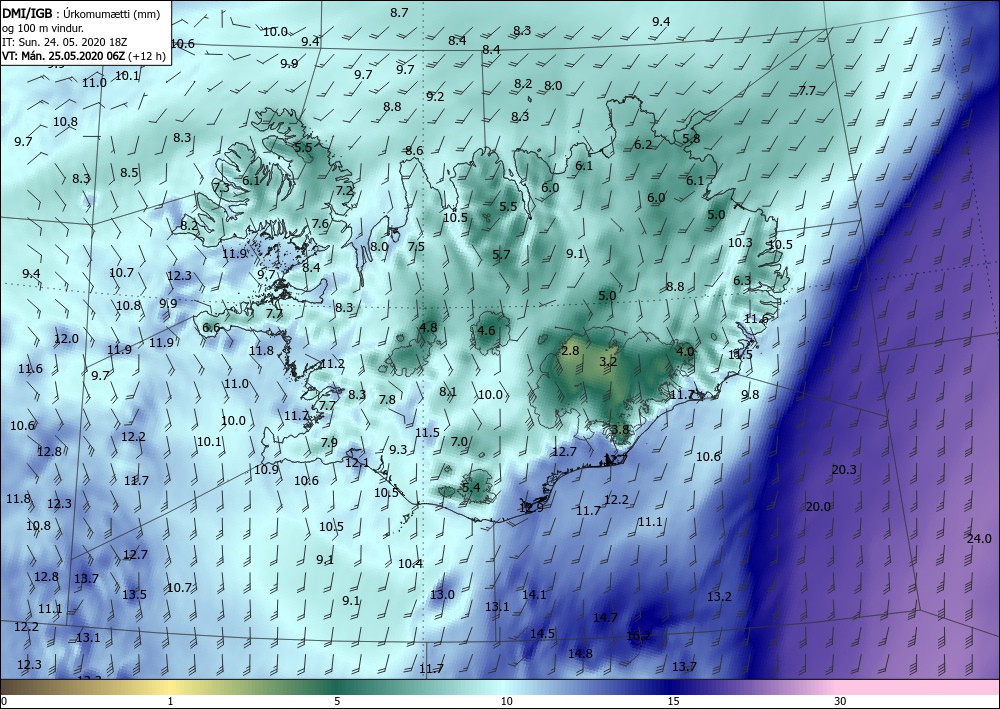
Task: Click the 7.5 value on the map
Action: coord(416,247)
